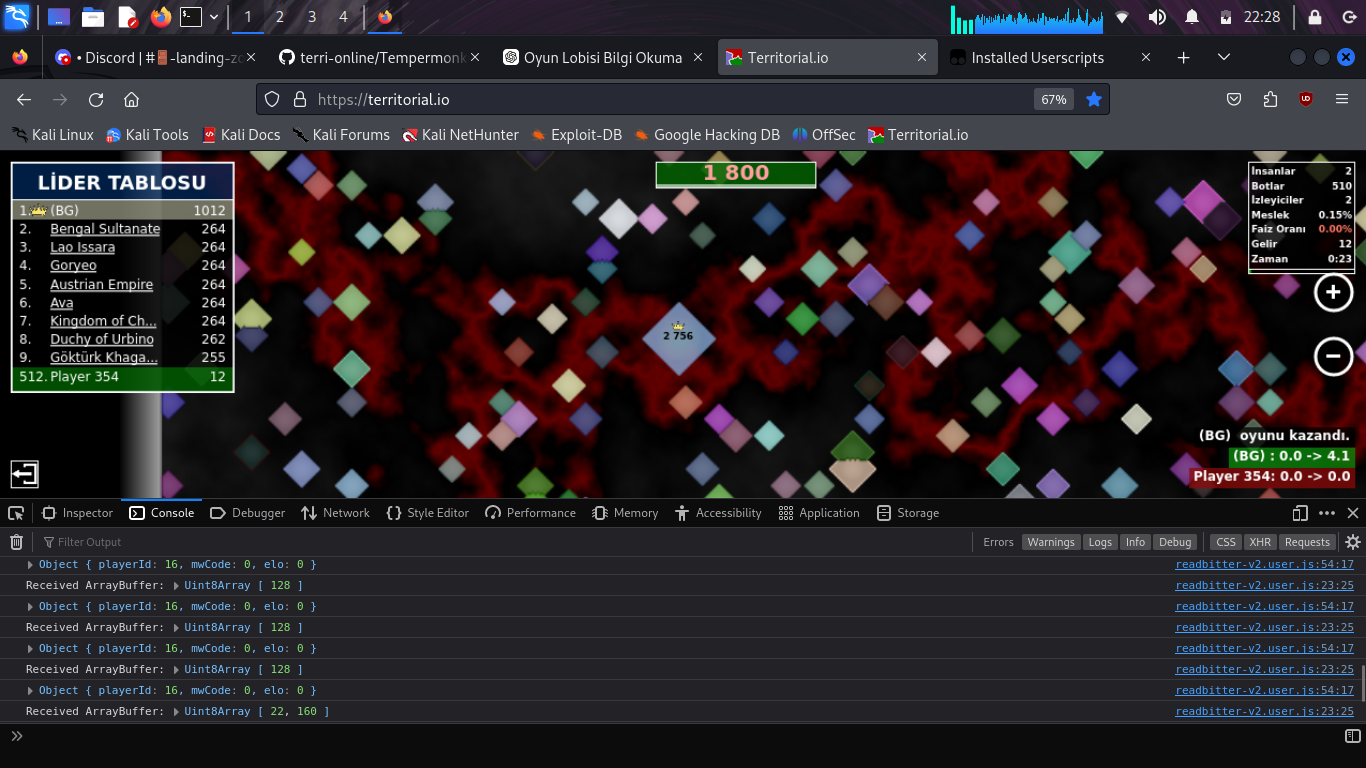Save to Pocket icon in toolbar
The image size is (1366, 768).
tap(1234, 99)
